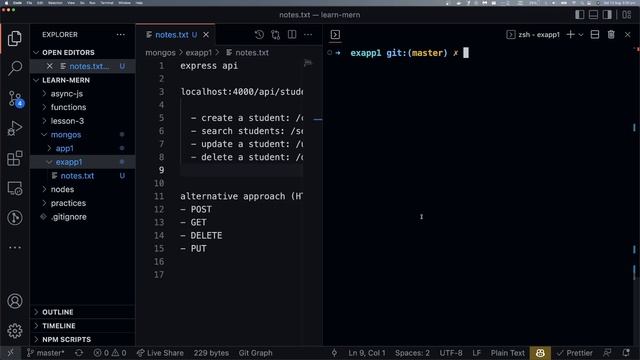
Task: Synchronize changes icon in status bar
Action: [79, 353]
